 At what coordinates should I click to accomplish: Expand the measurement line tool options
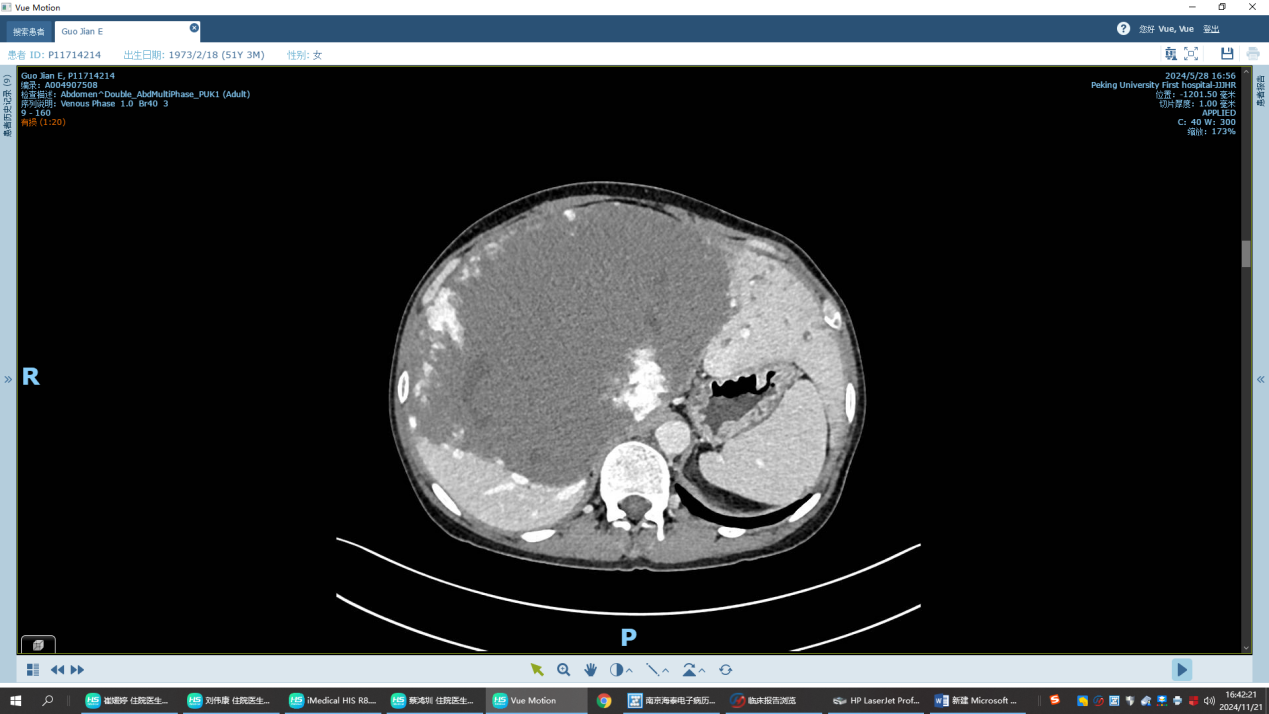click(x=666, y=671)
